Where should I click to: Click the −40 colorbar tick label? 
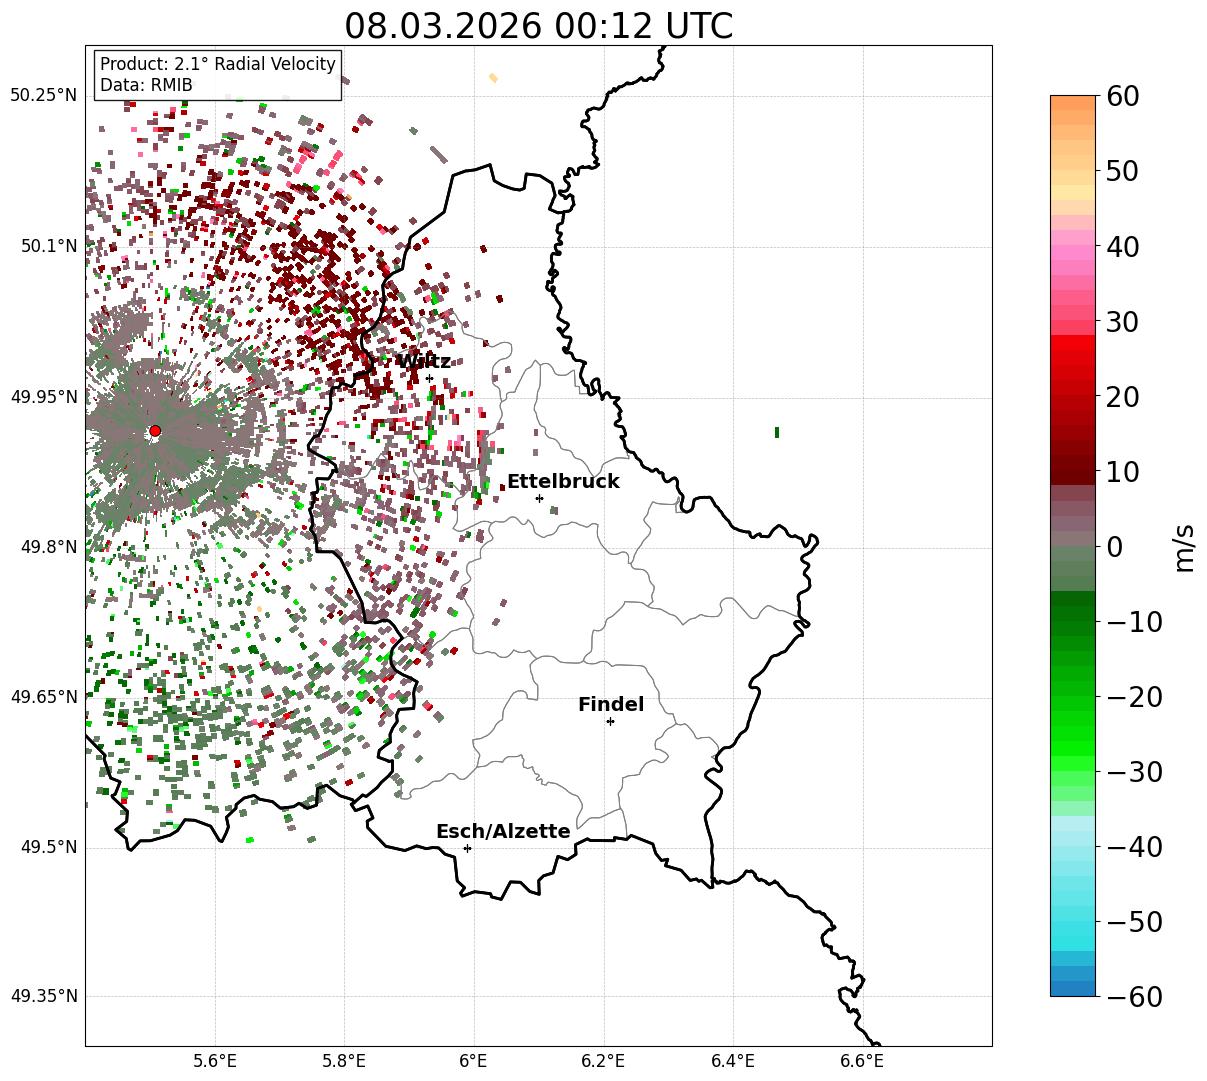[x=1135, y=847]
